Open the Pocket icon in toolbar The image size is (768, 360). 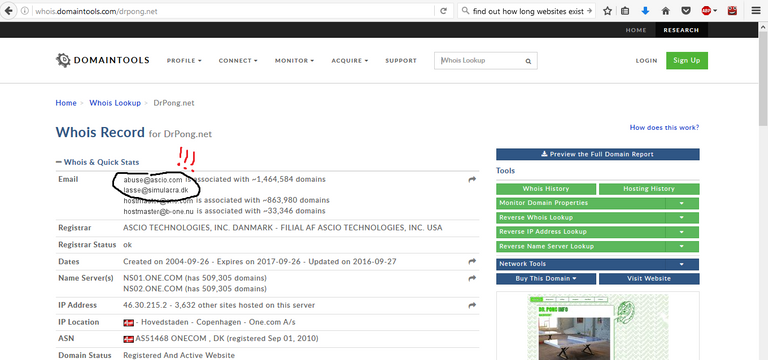686,11
